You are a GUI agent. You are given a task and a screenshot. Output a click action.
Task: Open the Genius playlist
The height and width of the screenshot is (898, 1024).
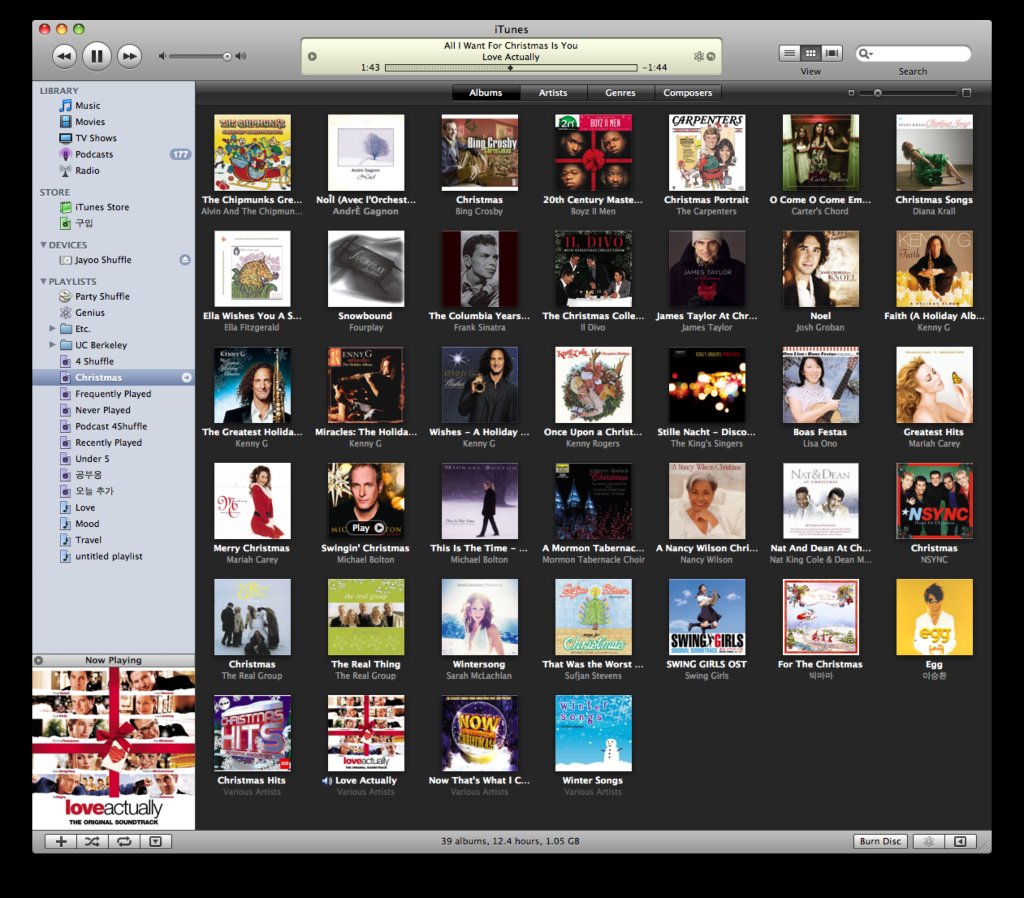point(89,313)
